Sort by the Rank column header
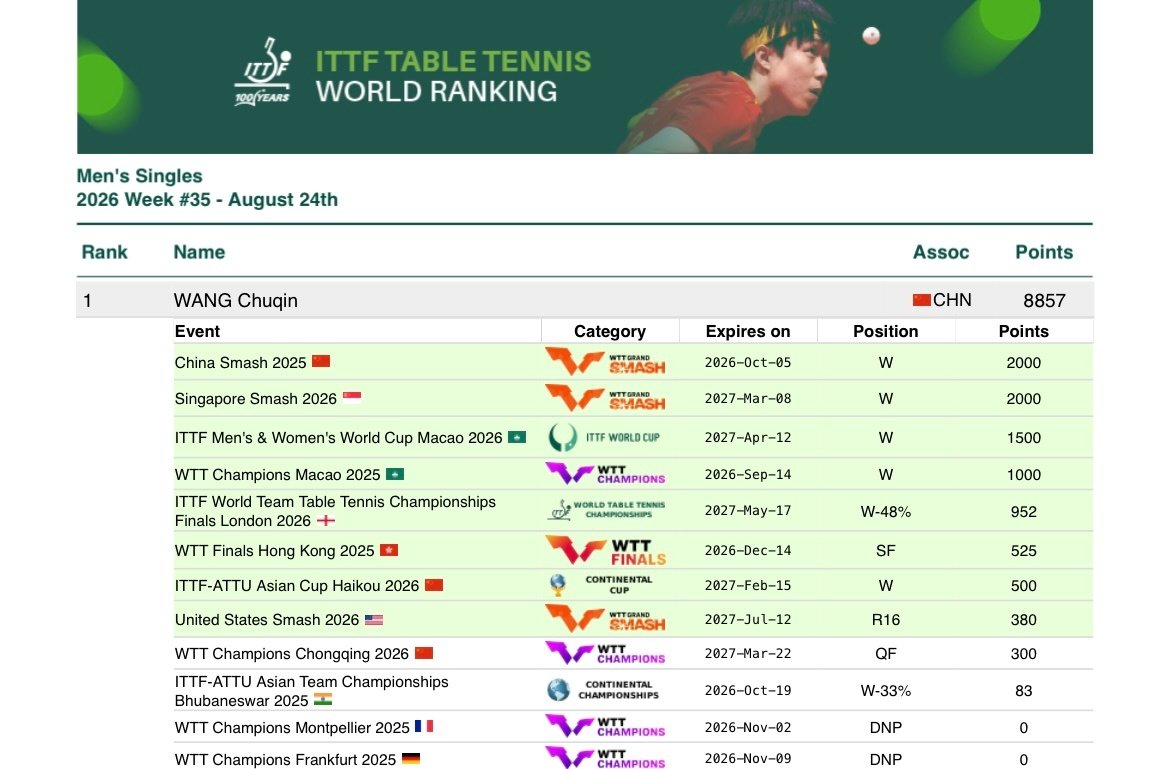The image size is (1170, 769). tap(104, 252)
